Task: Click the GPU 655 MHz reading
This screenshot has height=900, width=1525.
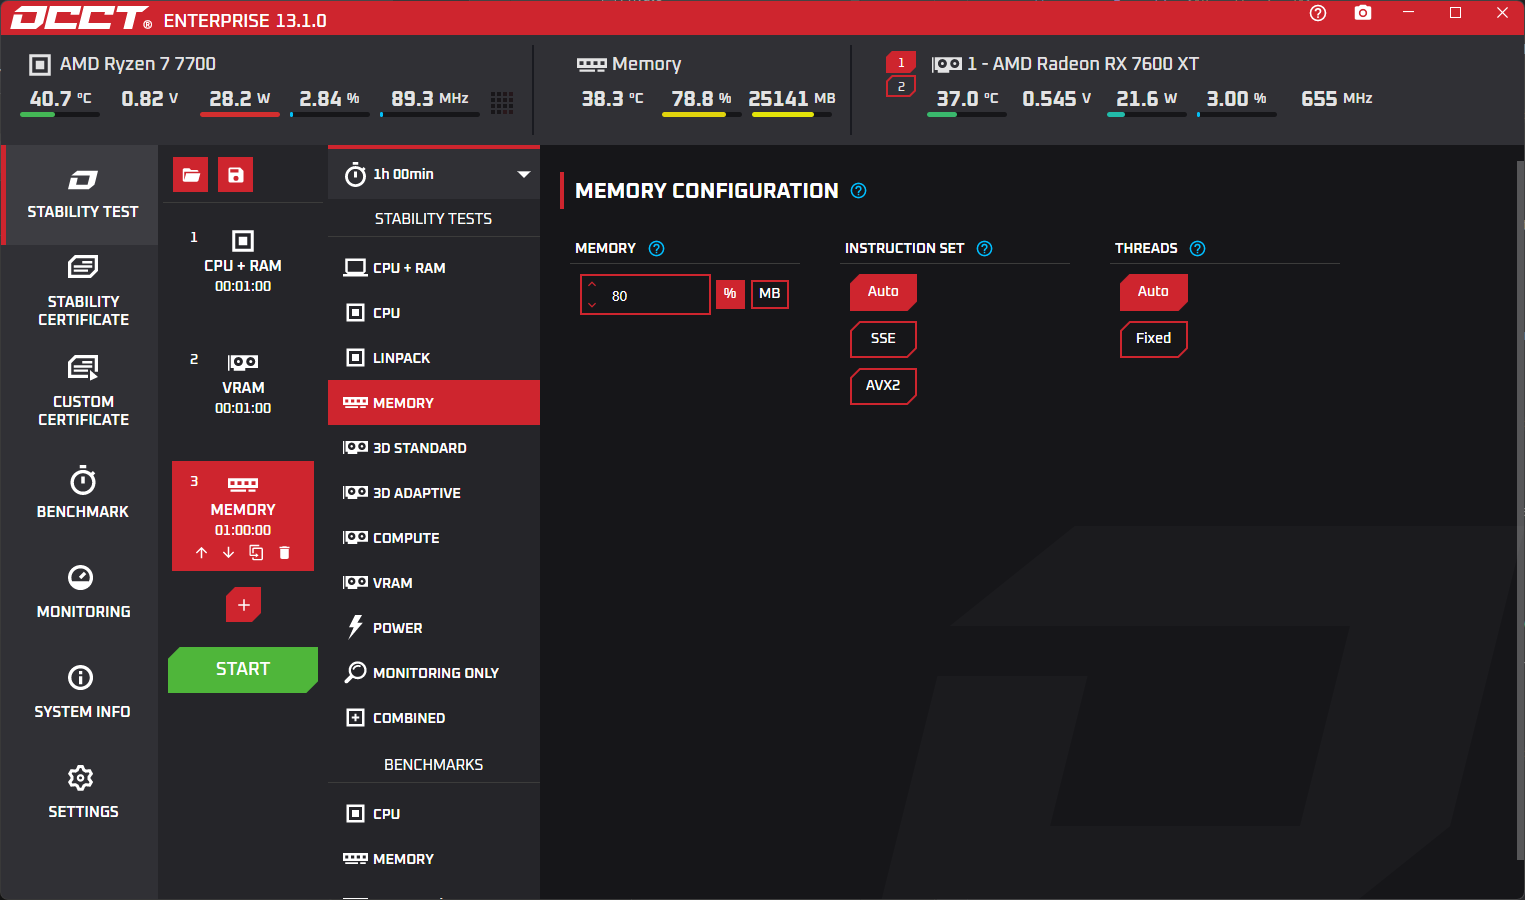Action: point(1336,99)
